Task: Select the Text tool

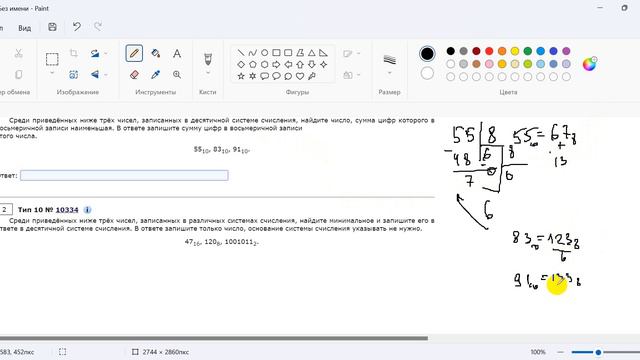Action: [177, 53]
